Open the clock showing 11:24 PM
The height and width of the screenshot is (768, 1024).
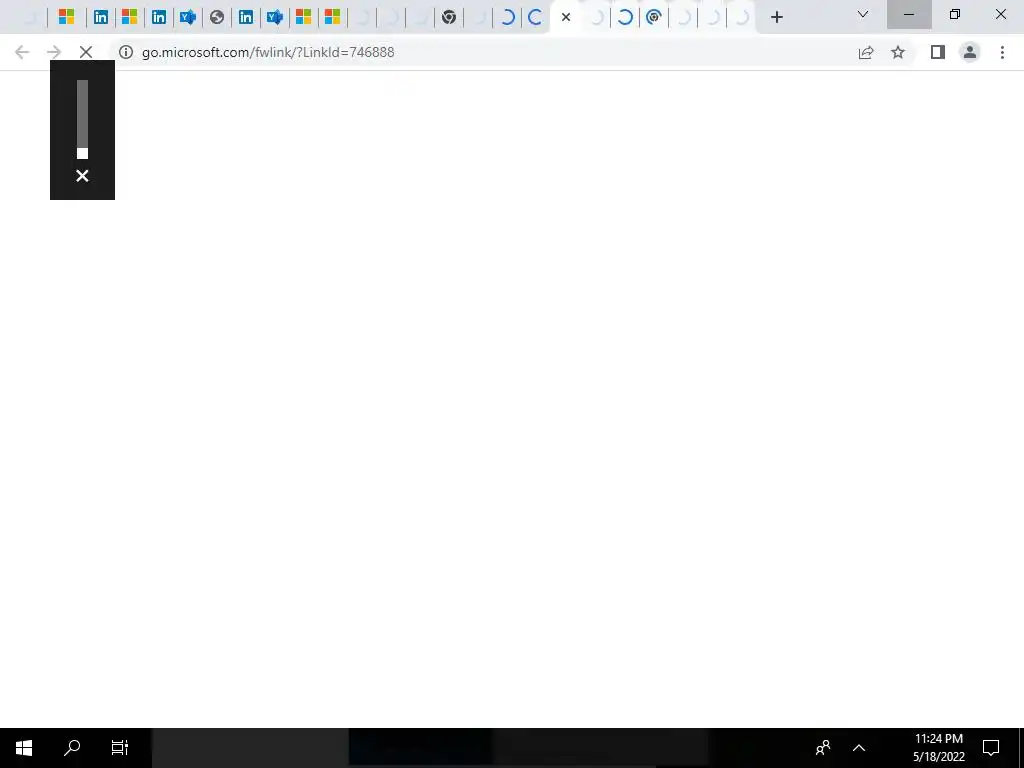pyautogui.click(x=938, y=748)
